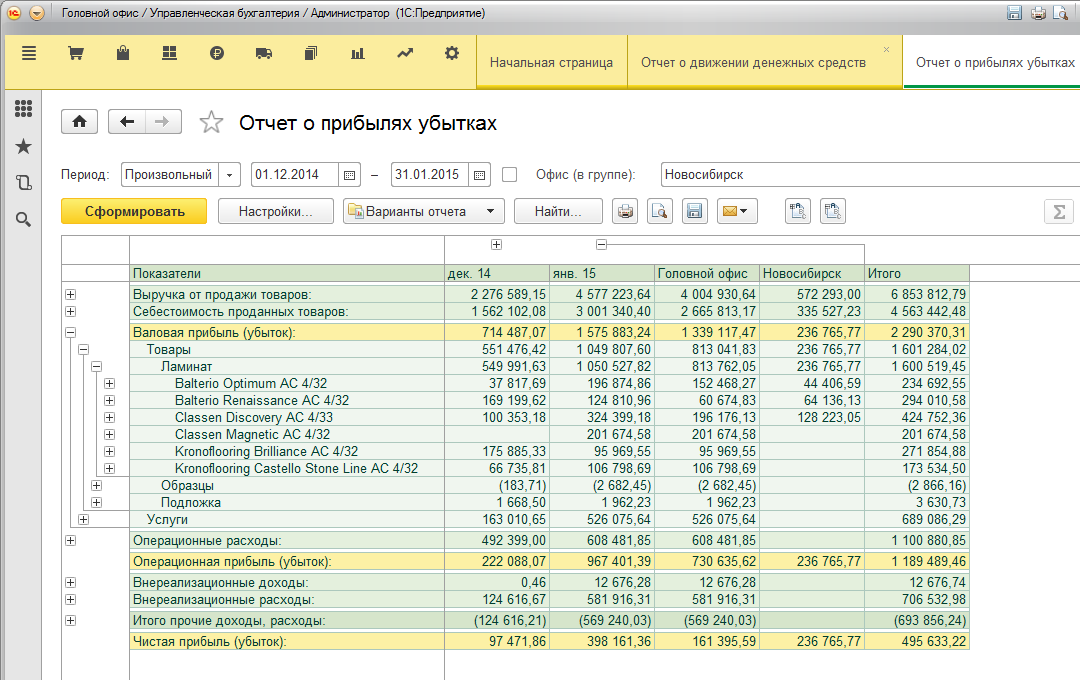
Task: Click the end date field 31.01.2015
Action: tap(430, 175)
